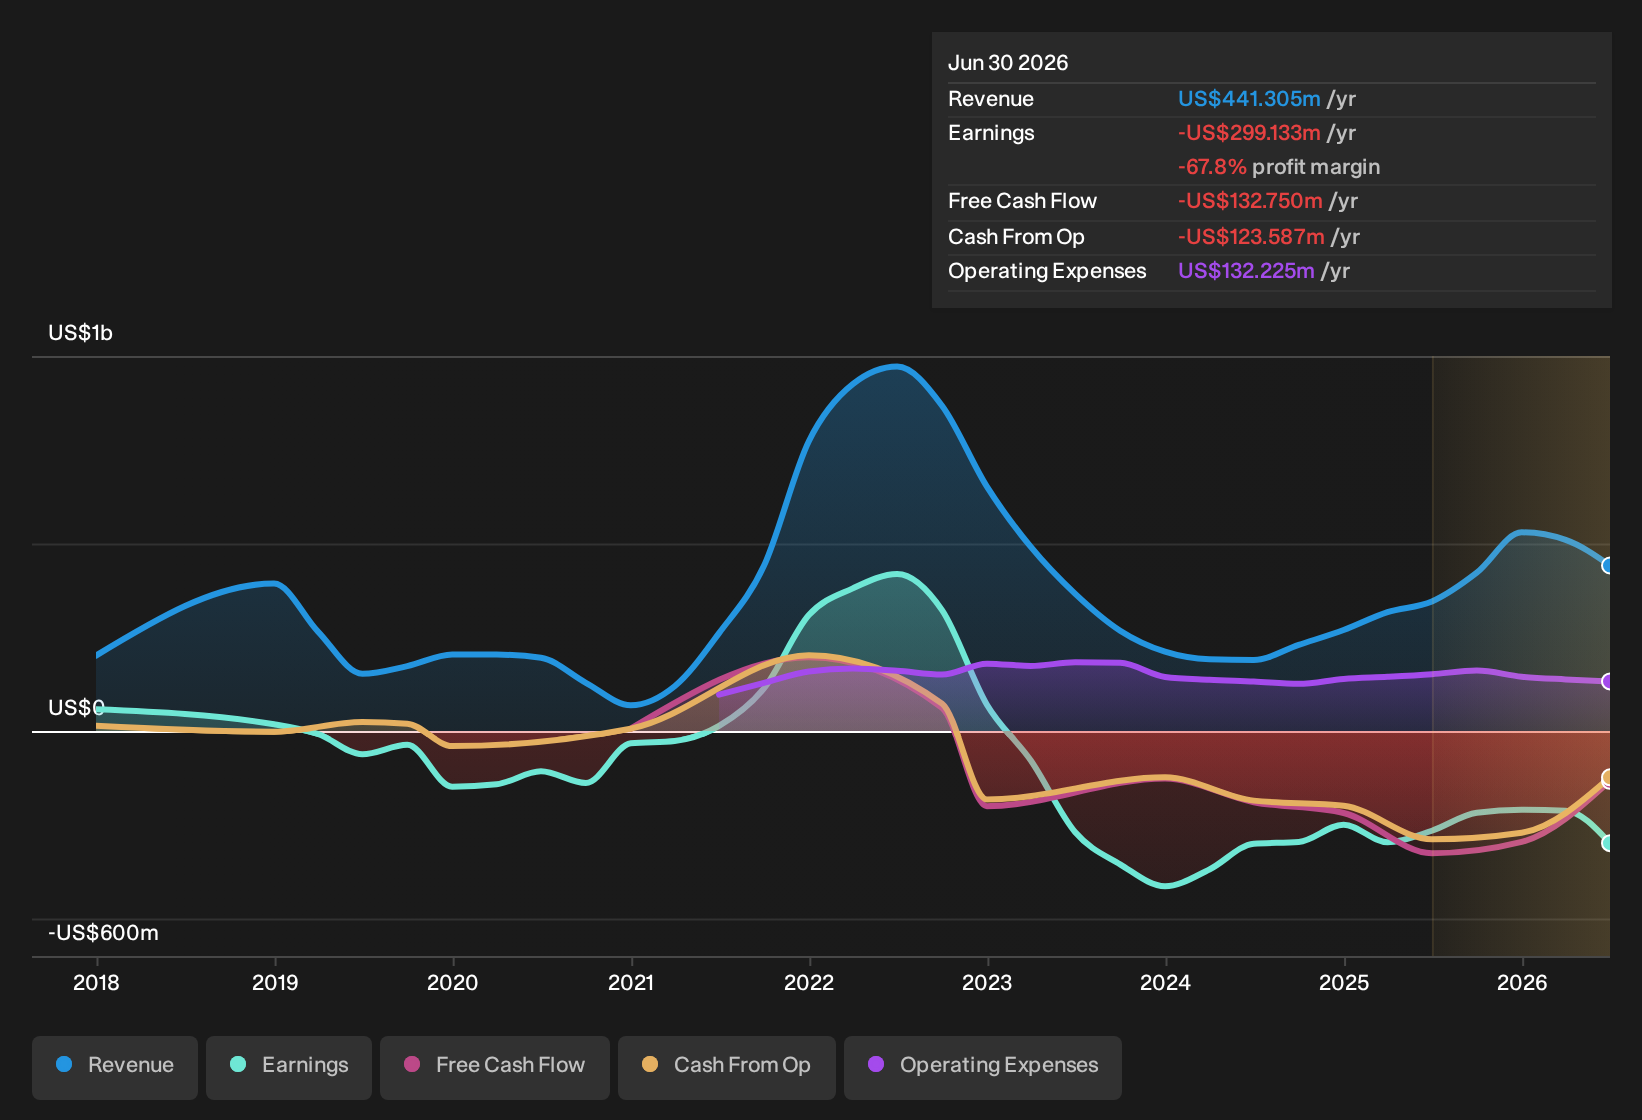Click the -US$132.750m free cash flow value
The height and width of the screenshot is (1120, 1642).
click(x=1250, y=201)
